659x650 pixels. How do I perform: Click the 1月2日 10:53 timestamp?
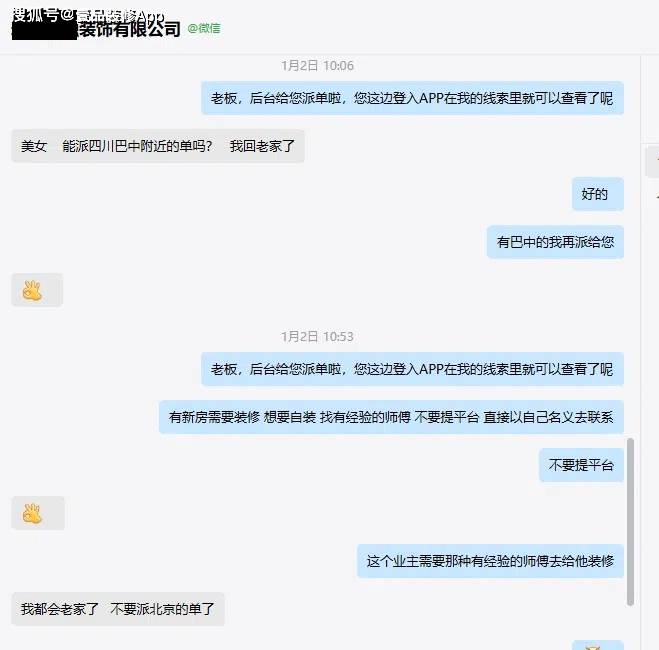317,337
